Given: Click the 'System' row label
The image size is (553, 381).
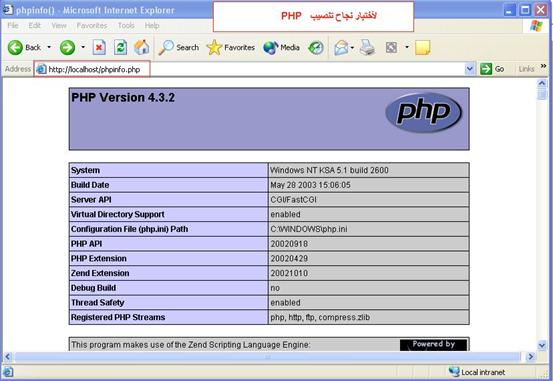Looking at the screenshot, I should click(x=85, y=170).
